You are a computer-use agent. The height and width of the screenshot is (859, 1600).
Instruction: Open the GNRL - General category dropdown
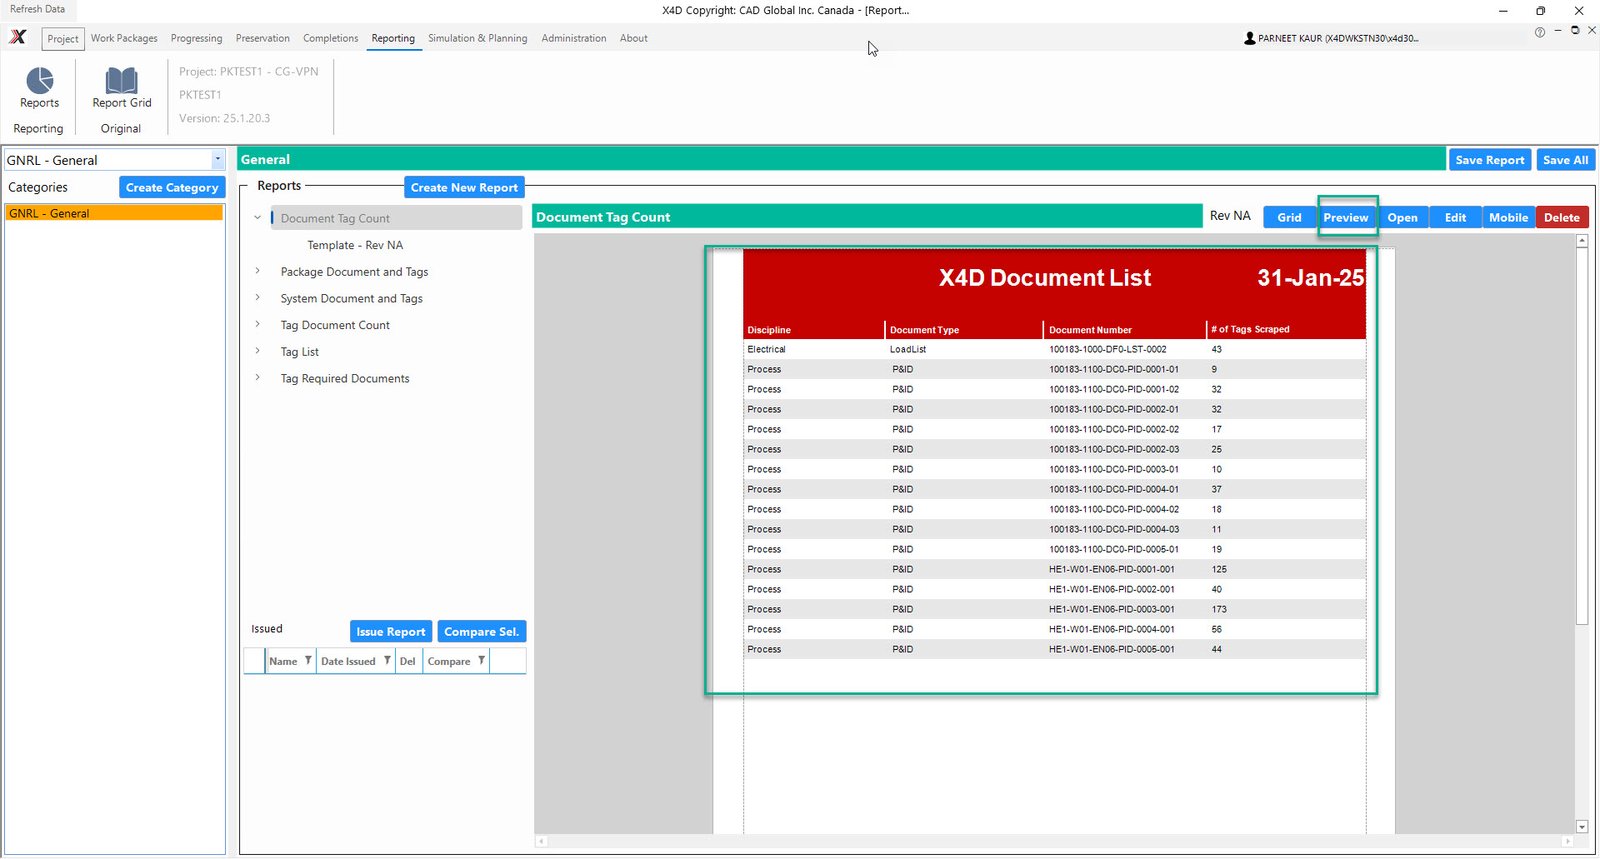coord(217,160)
